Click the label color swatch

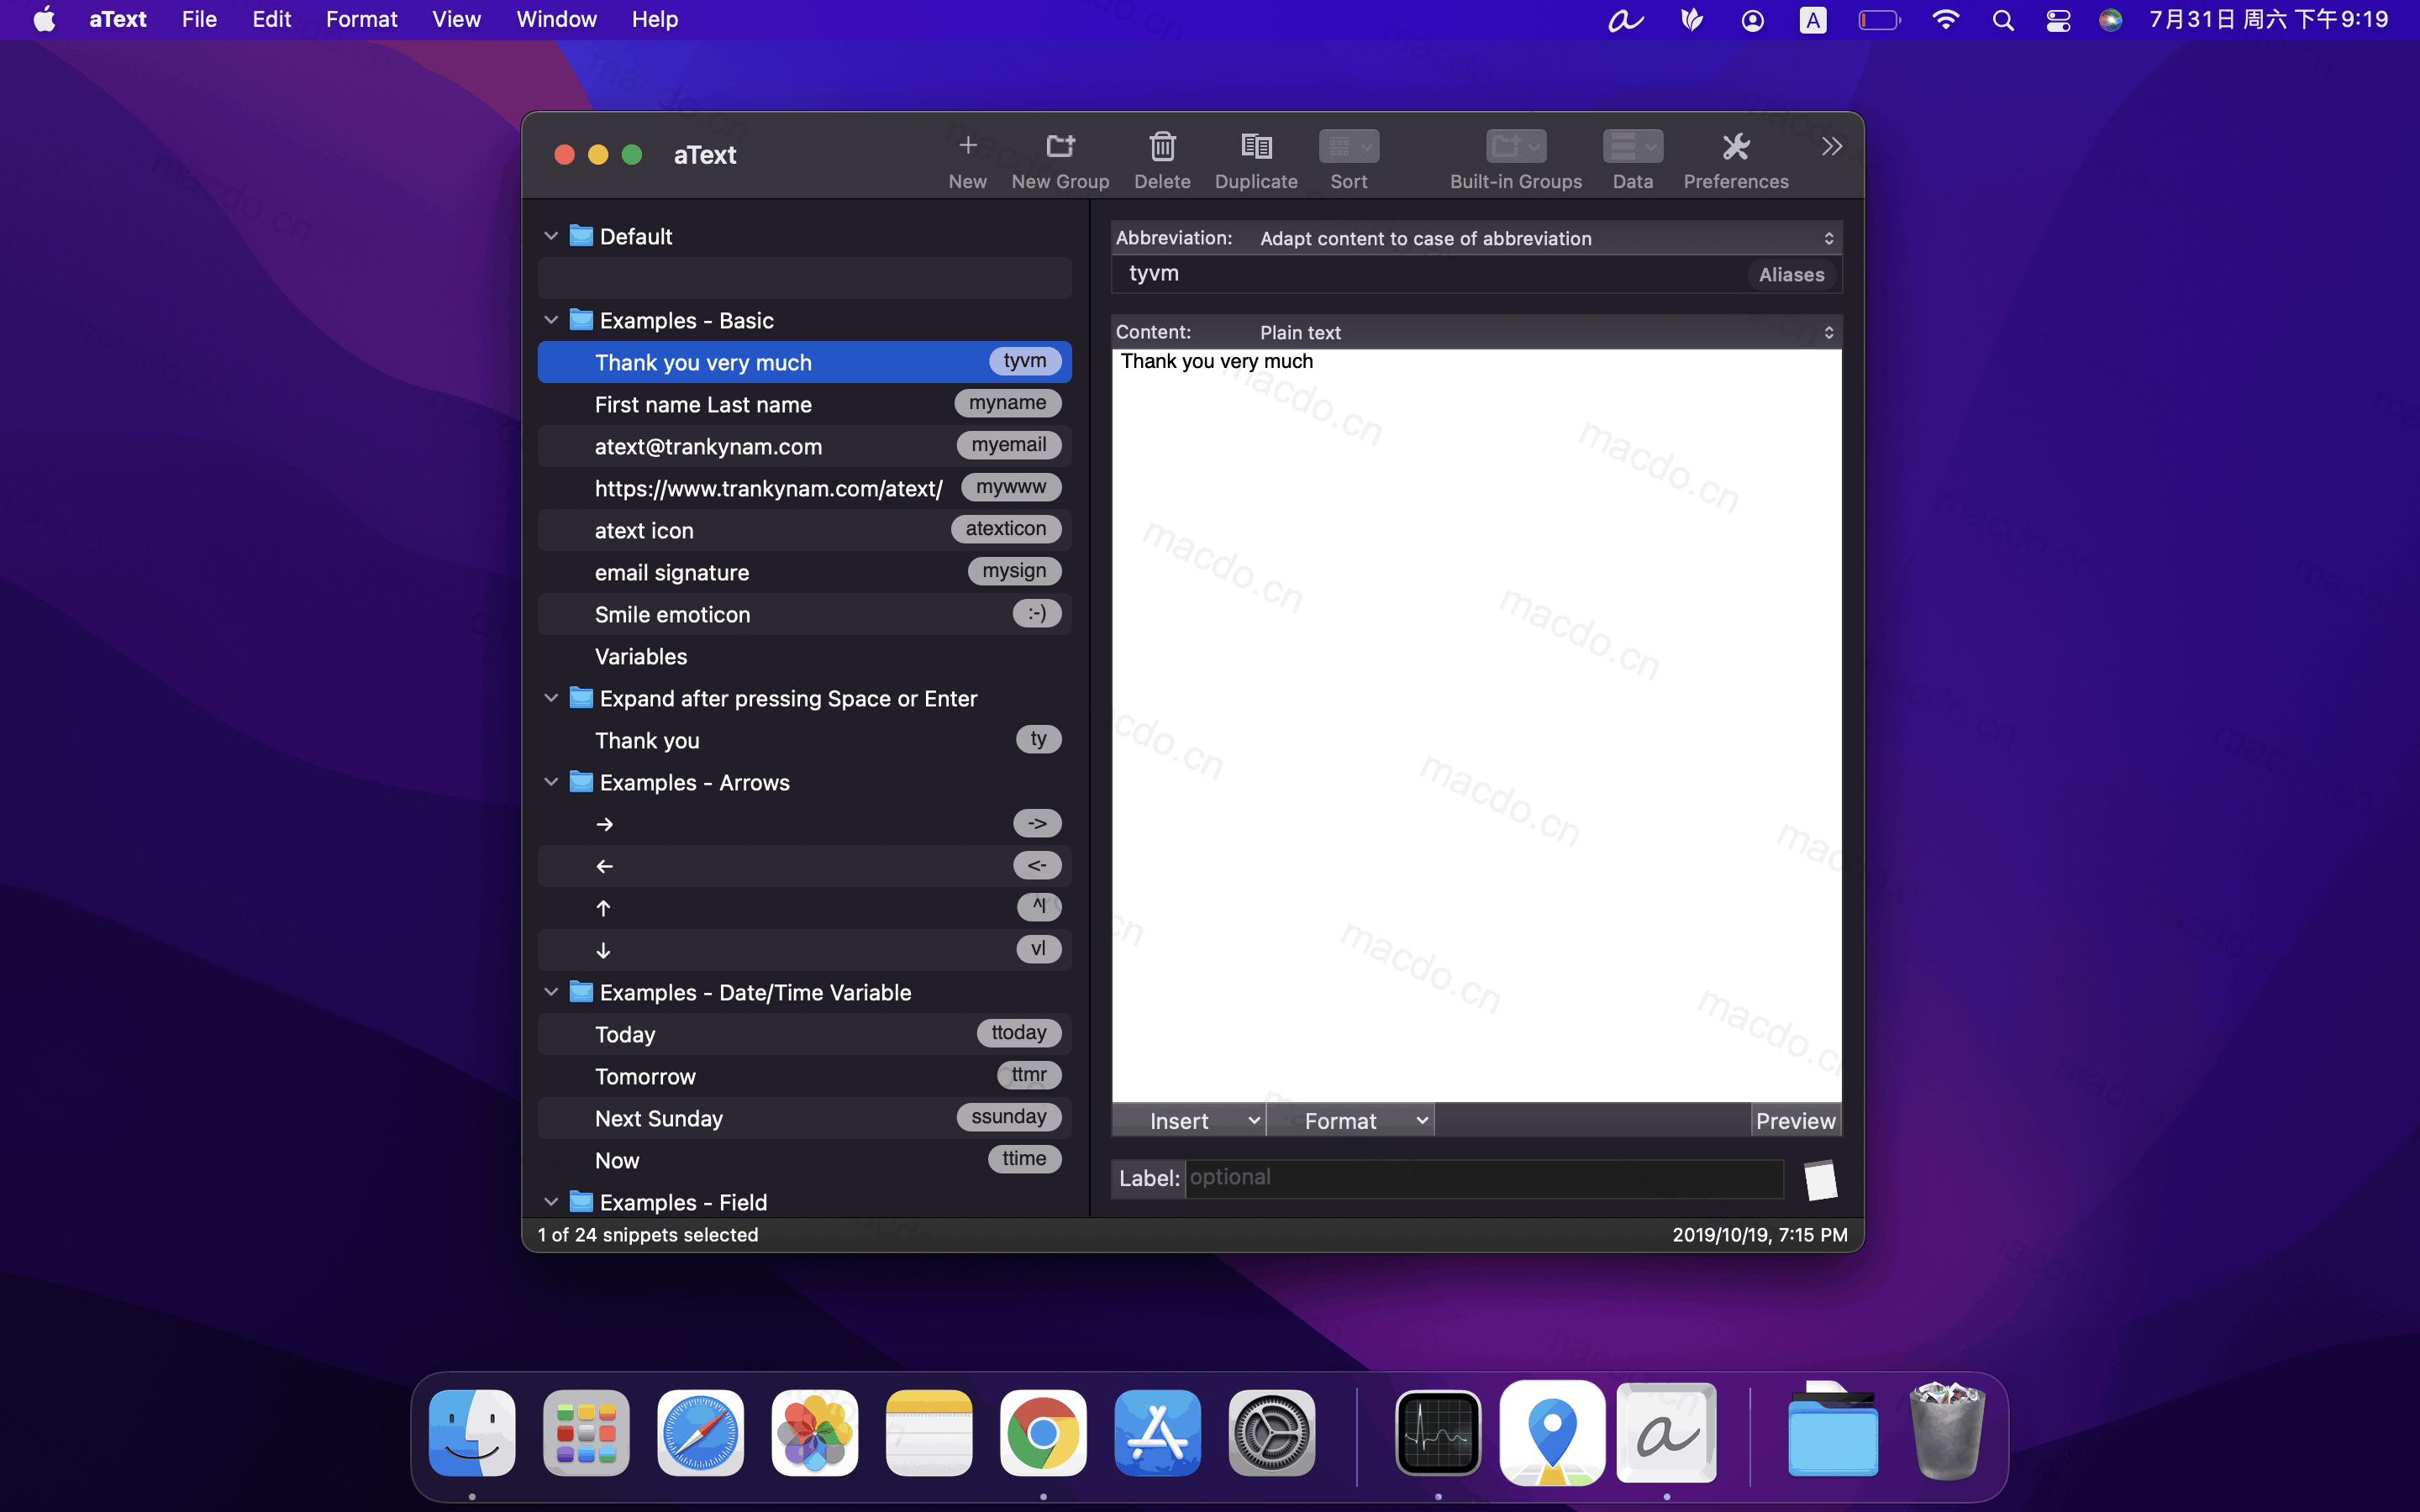[1820, 1180]
